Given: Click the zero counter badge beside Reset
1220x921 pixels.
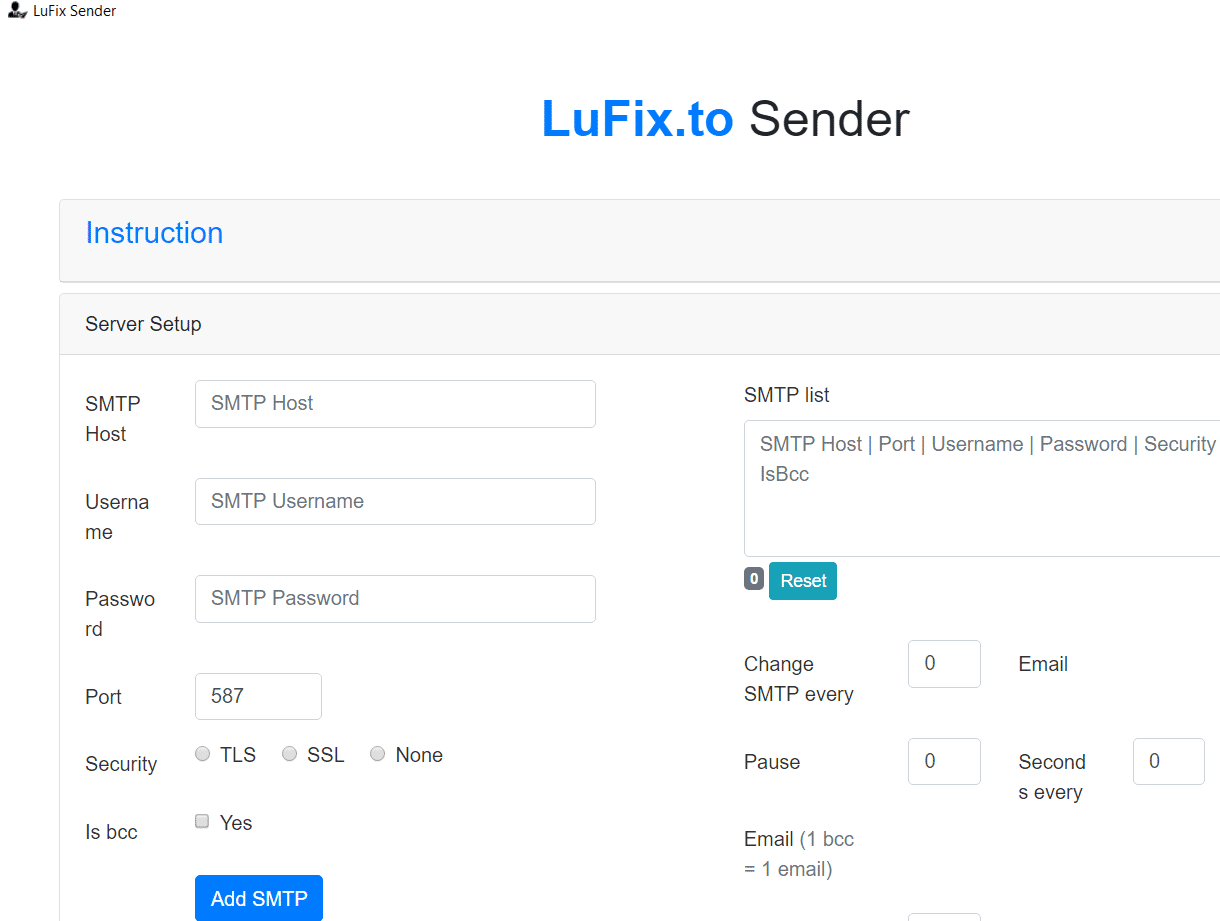Looking at the screenshot, I should pyautogui.click(x=753, y=578).
